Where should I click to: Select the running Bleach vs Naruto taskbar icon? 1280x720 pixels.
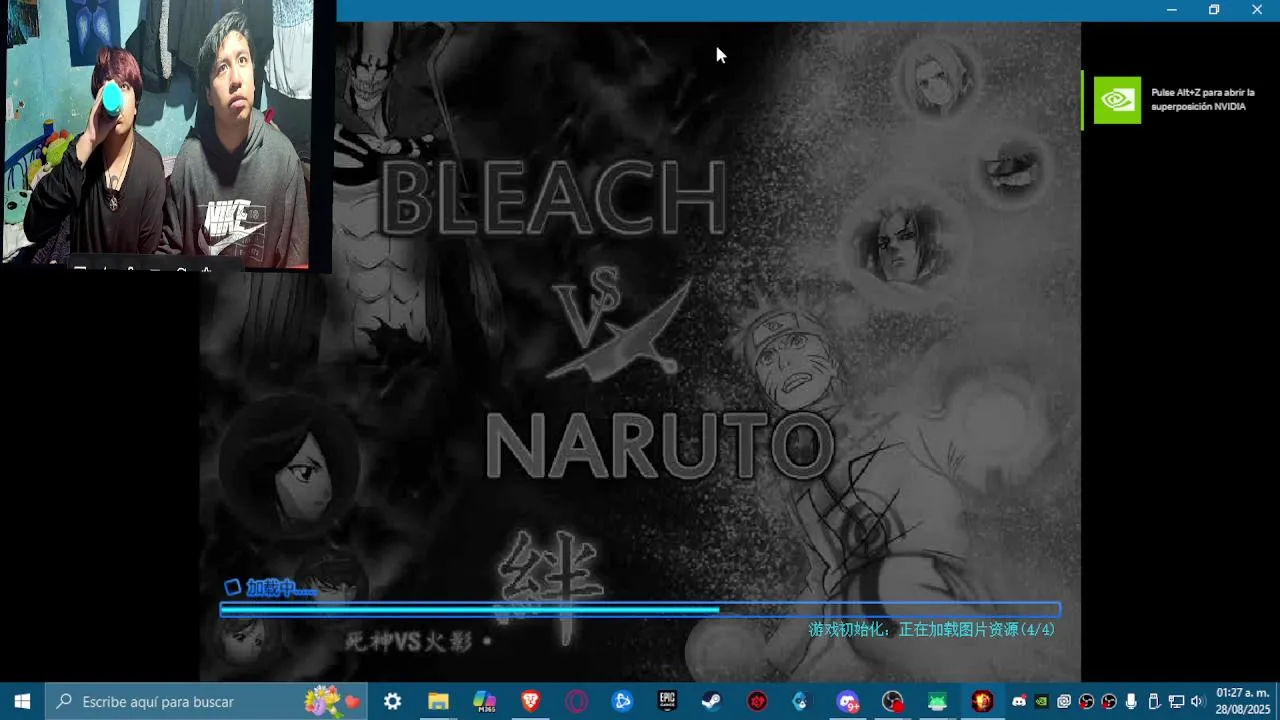pos(982,702)
